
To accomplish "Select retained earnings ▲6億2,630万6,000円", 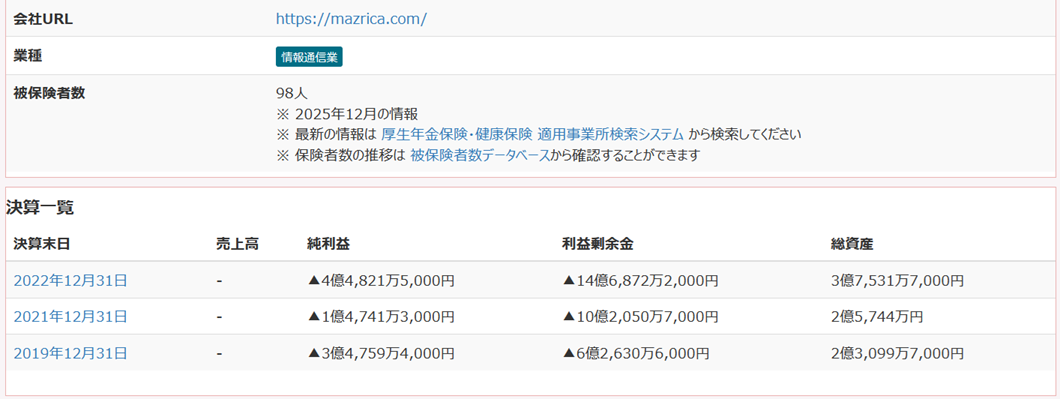I will tap(635, 353).
